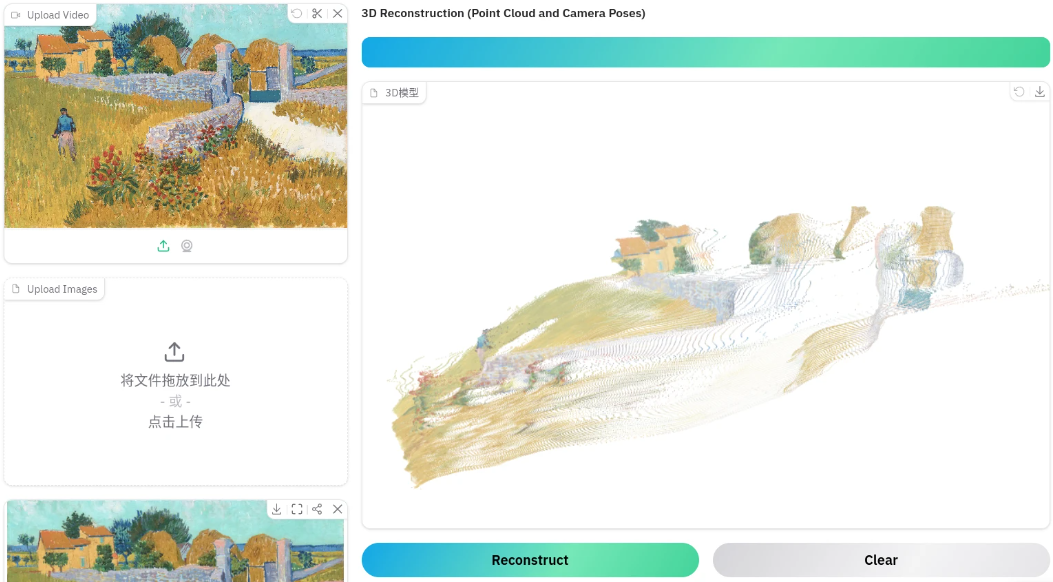Click the upload source icon below the video

tap(163, 246)
